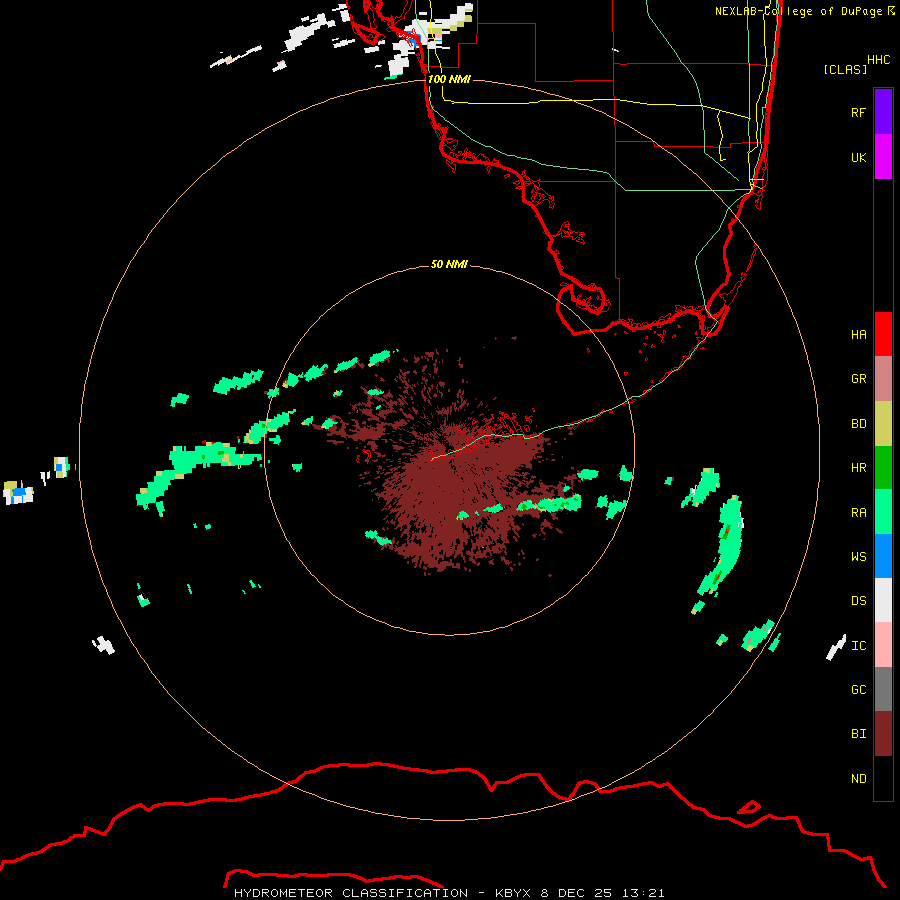Viewport: 900px width, 900px height.
Task: Click the DS legend label
Action: pos(858,601)
